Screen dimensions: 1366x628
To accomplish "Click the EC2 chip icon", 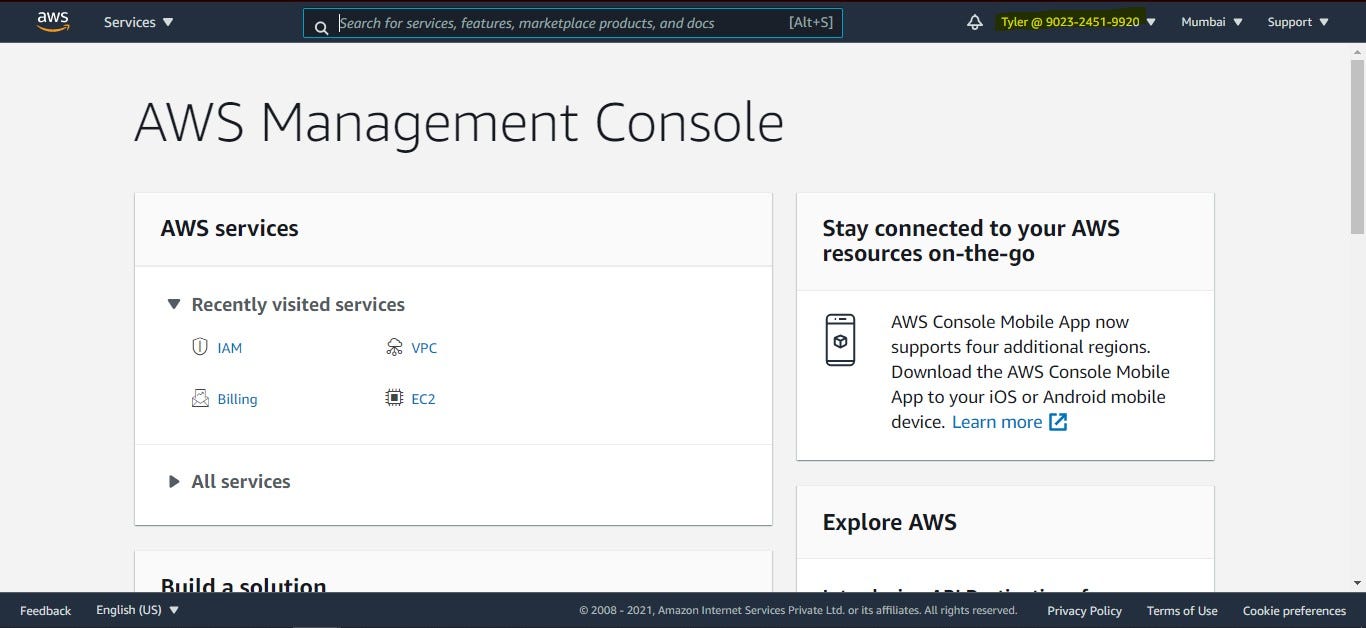I will click(x=394, y=398).
